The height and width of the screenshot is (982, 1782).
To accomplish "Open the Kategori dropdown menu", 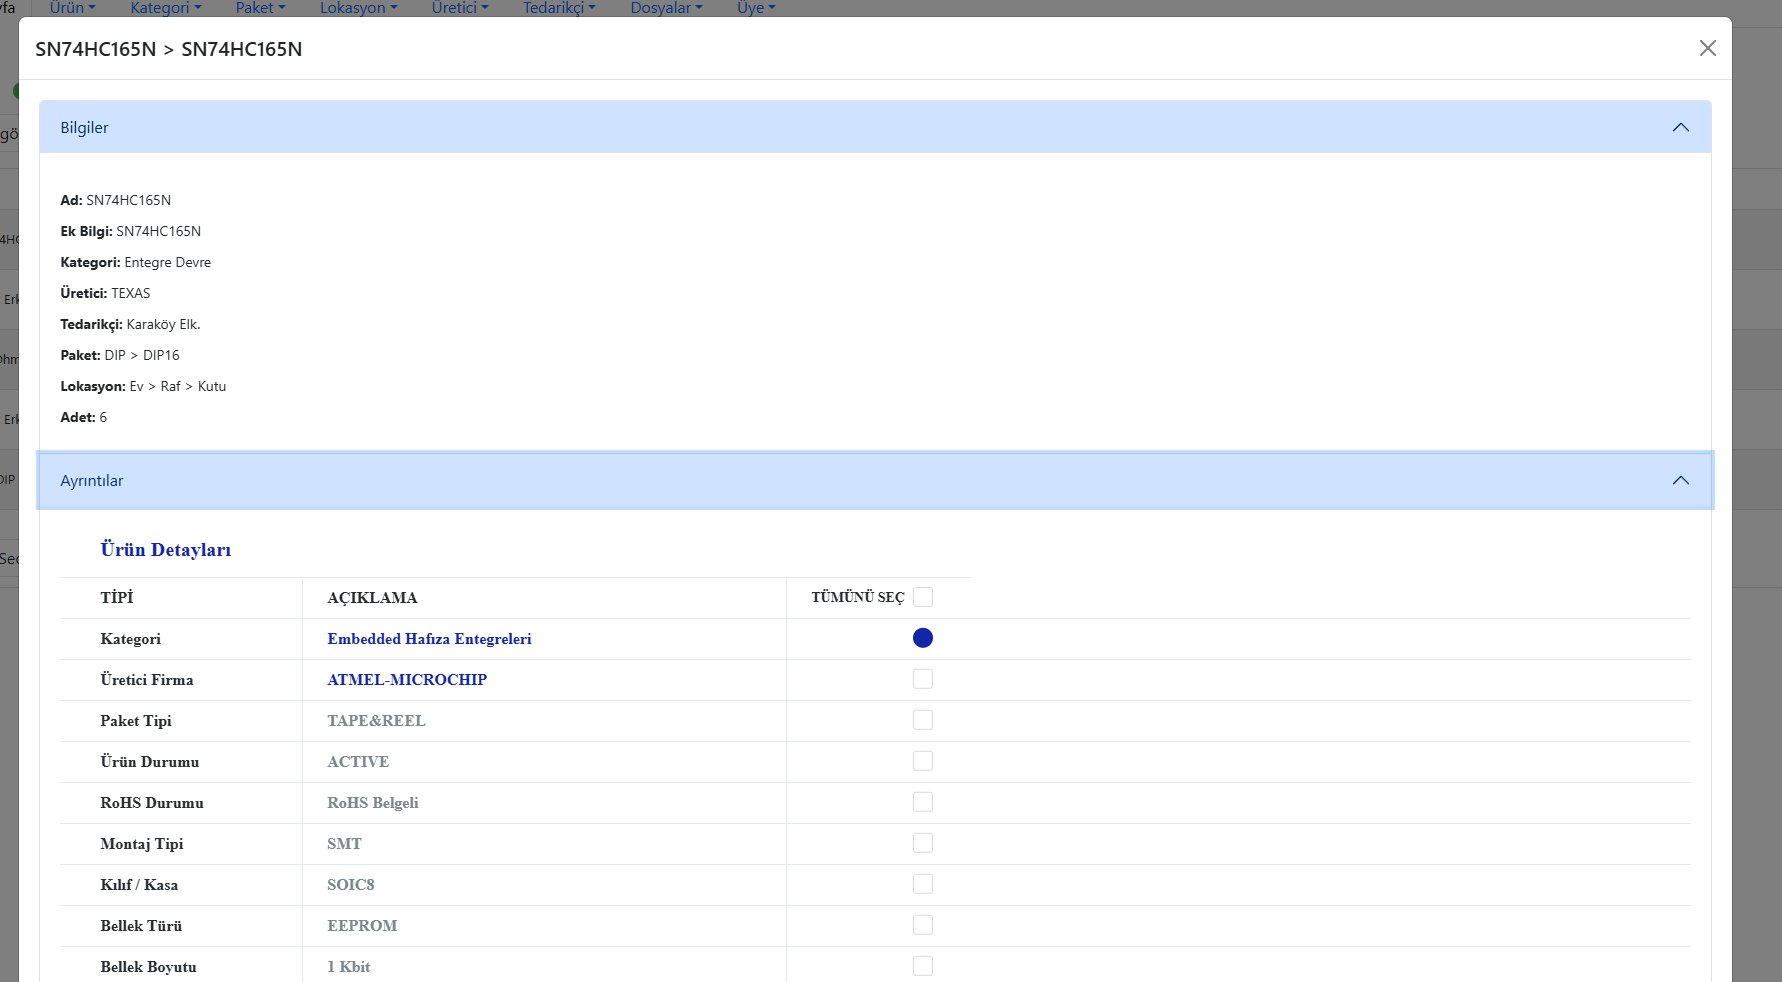I will tap(165, 8).
